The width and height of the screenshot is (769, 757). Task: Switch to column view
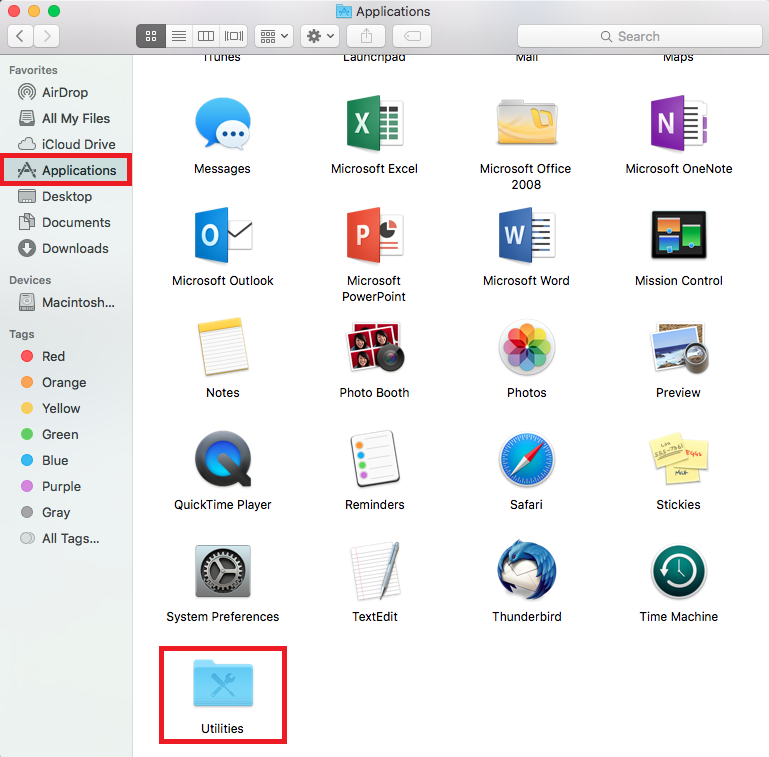[206, 36]
